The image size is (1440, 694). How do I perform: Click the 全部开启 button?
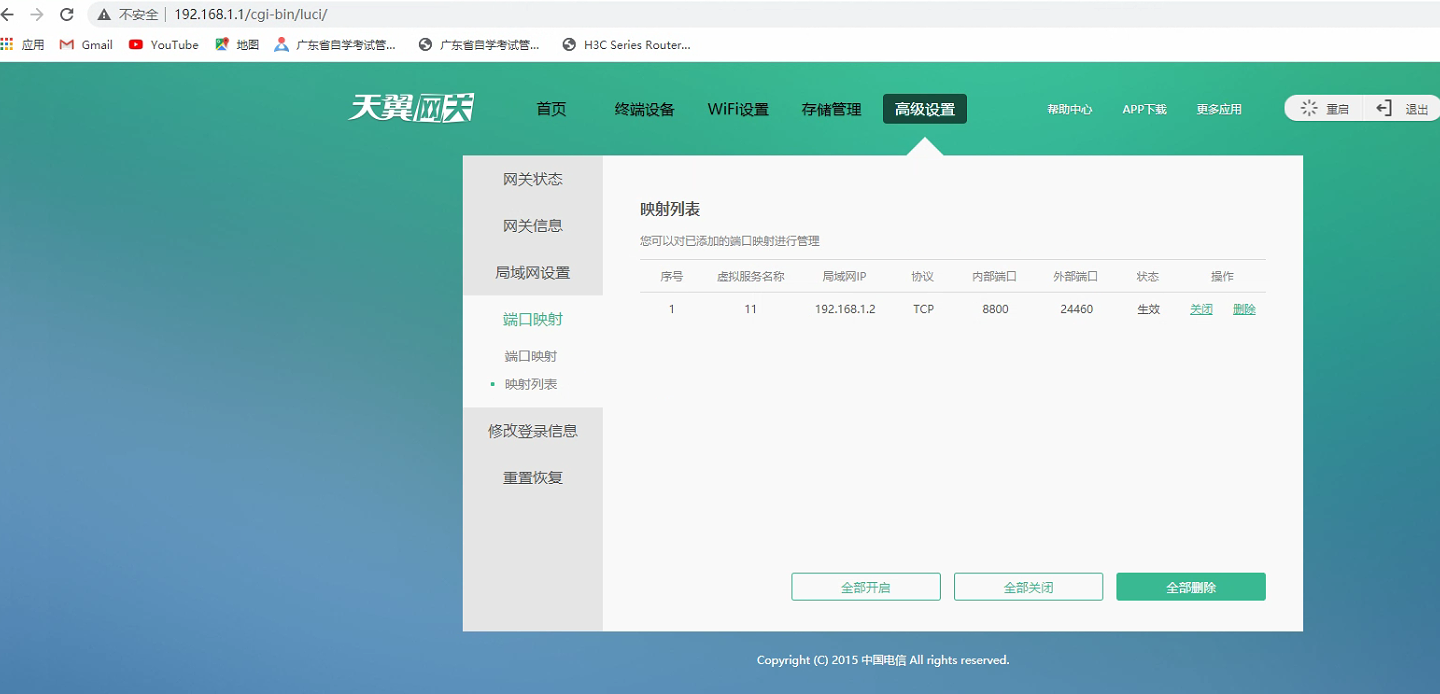pos(866,587)
